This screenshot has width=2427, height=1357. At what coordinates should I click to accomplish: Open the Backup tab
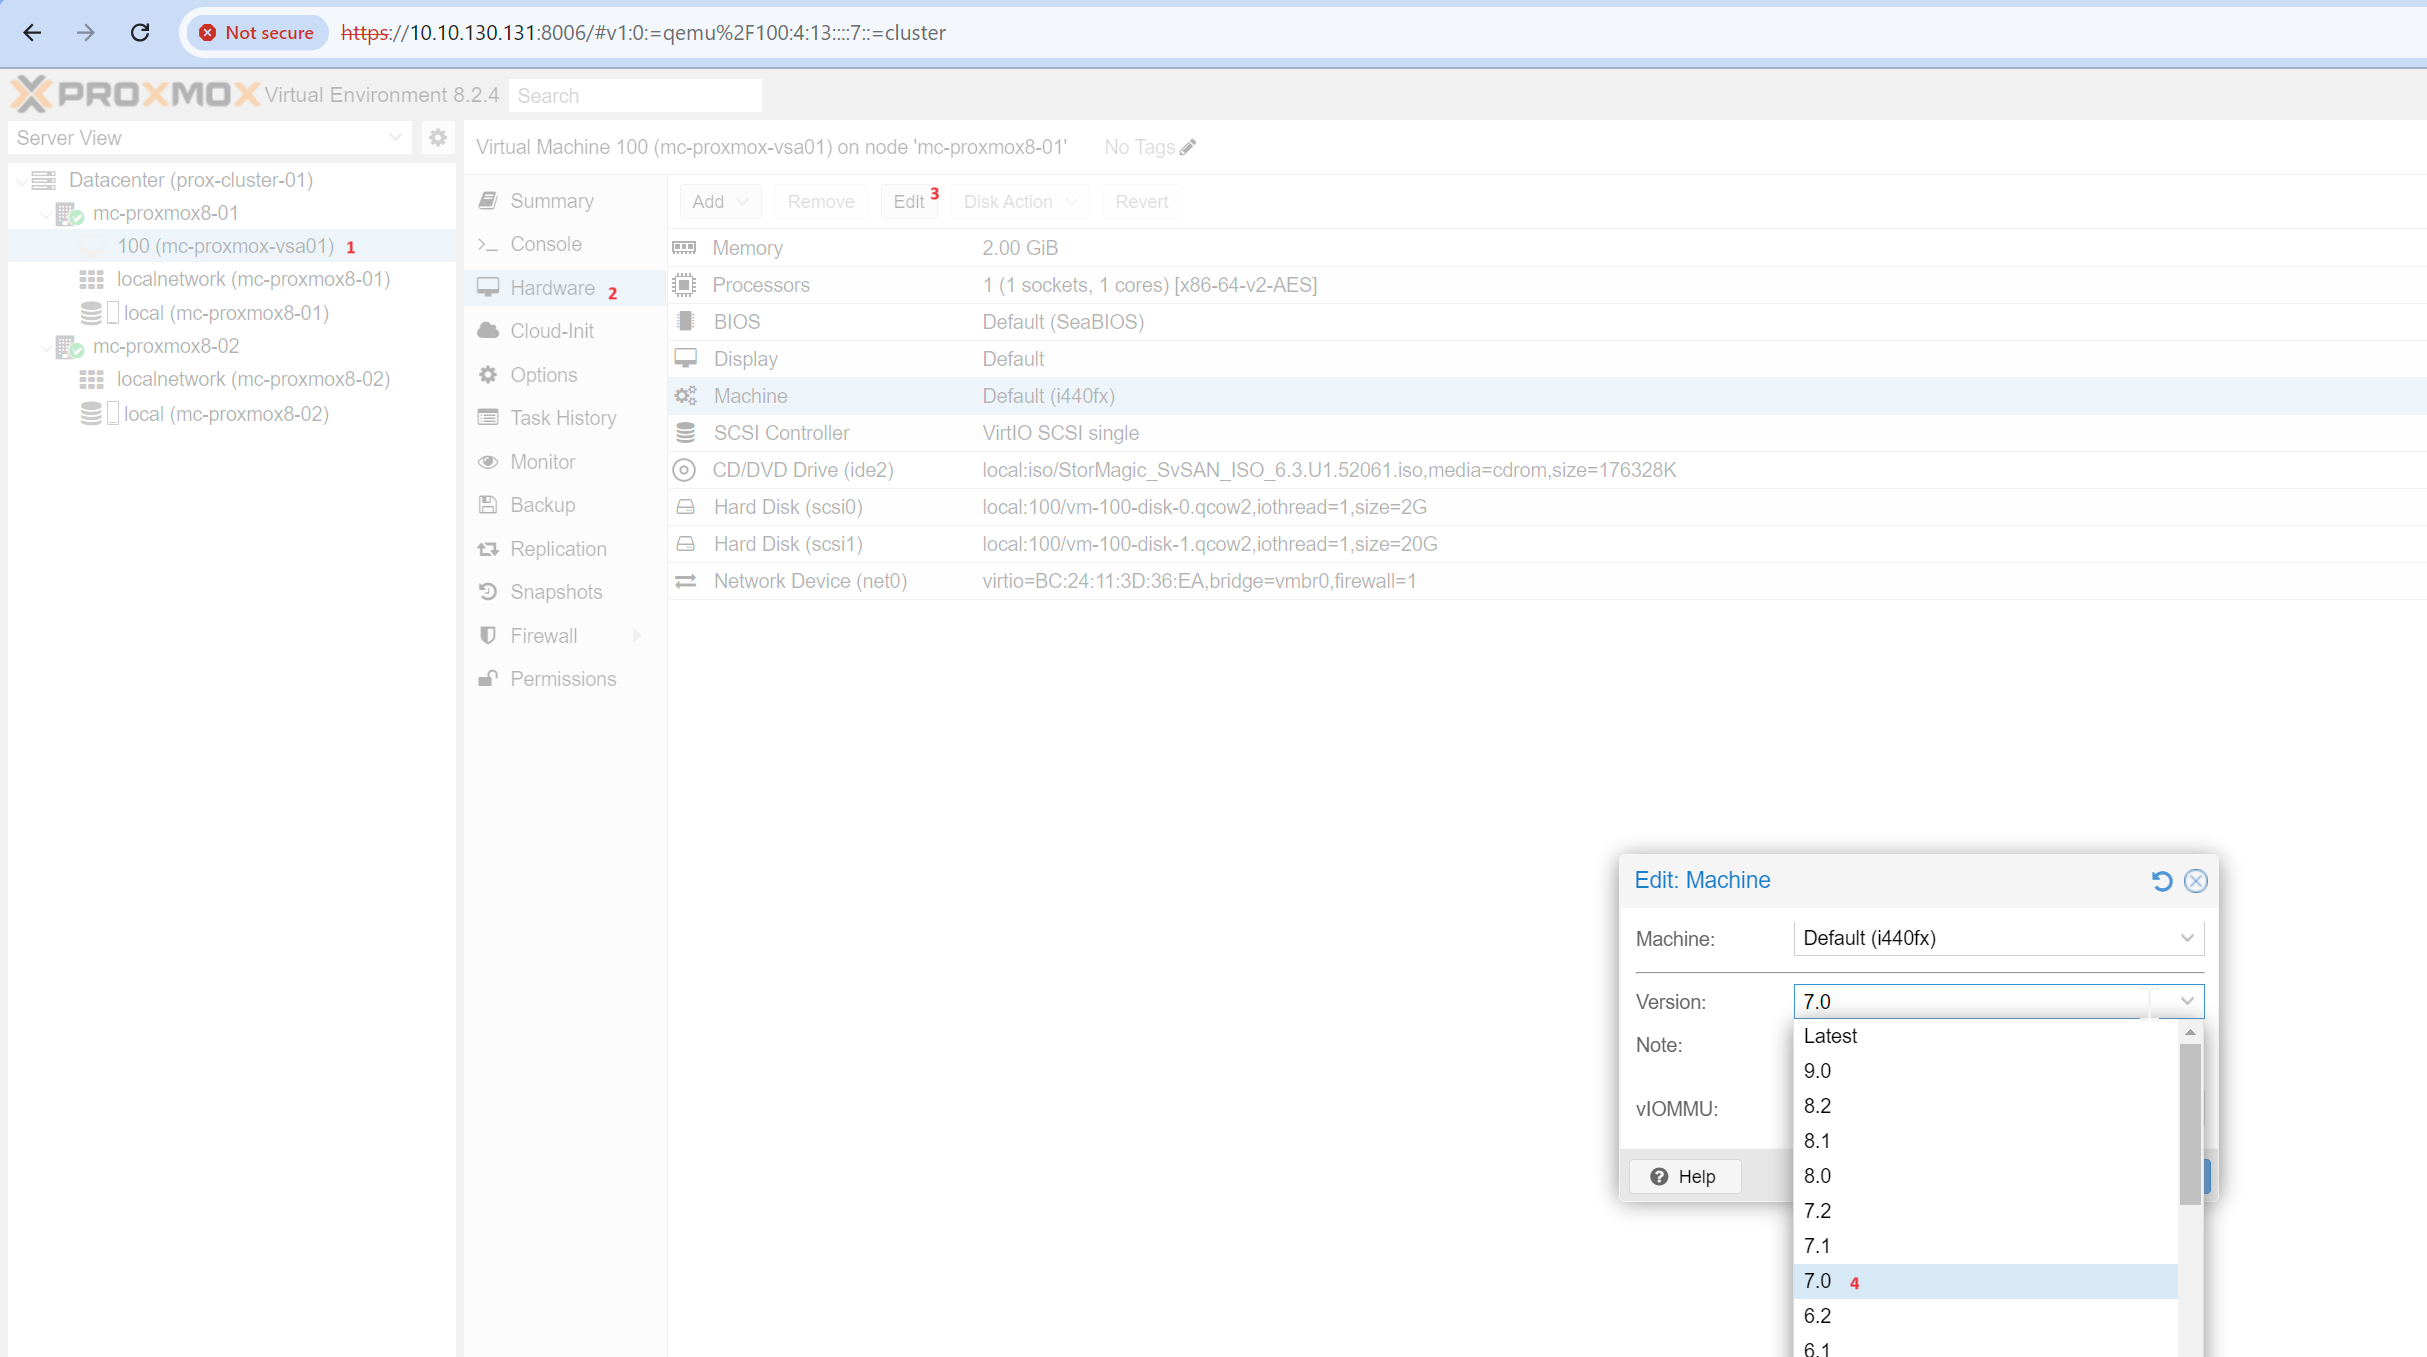[x=565, y=505]
